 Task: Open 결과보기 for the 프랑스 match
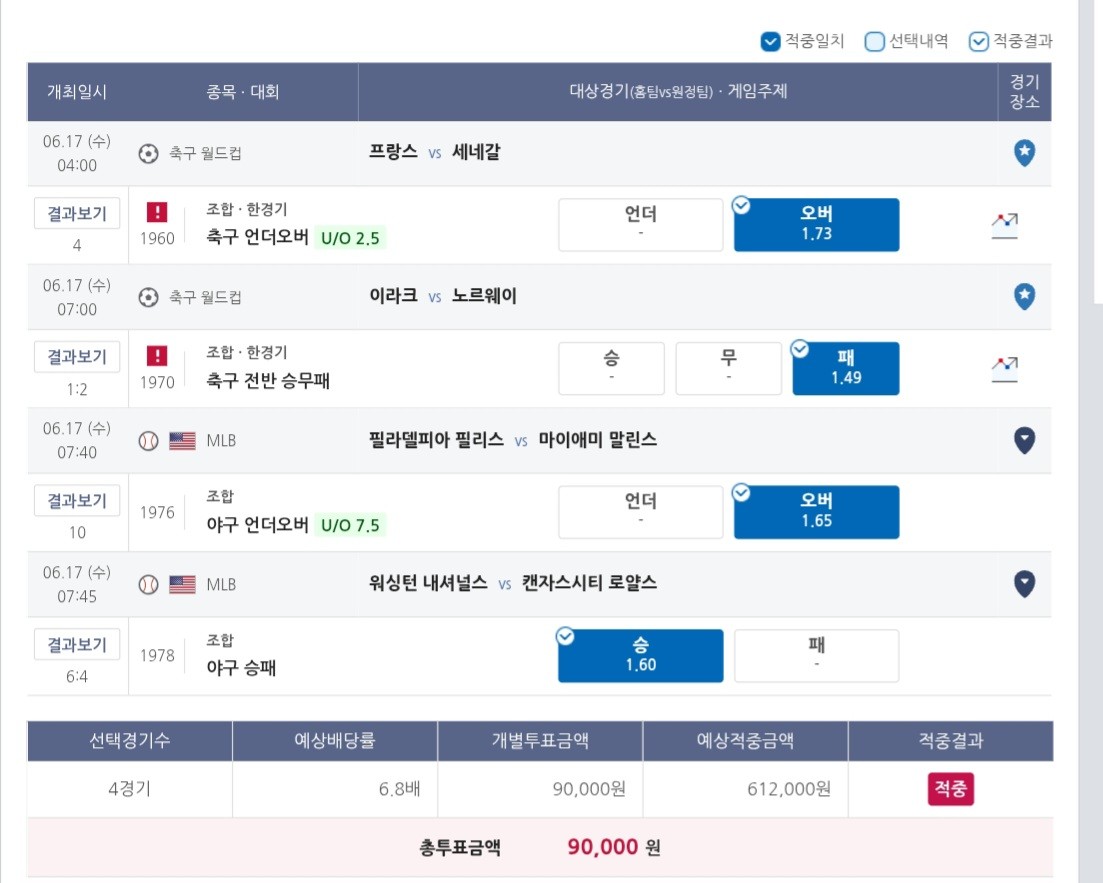(x=77, y=213)
